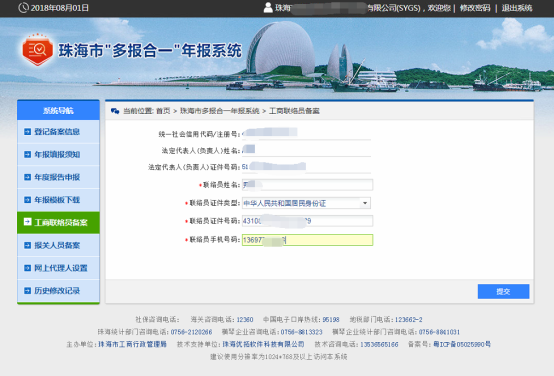The image size is (554, 376).
Task: Click the arrow icon beside 工商联络员备案
Action: coord(28,222)
